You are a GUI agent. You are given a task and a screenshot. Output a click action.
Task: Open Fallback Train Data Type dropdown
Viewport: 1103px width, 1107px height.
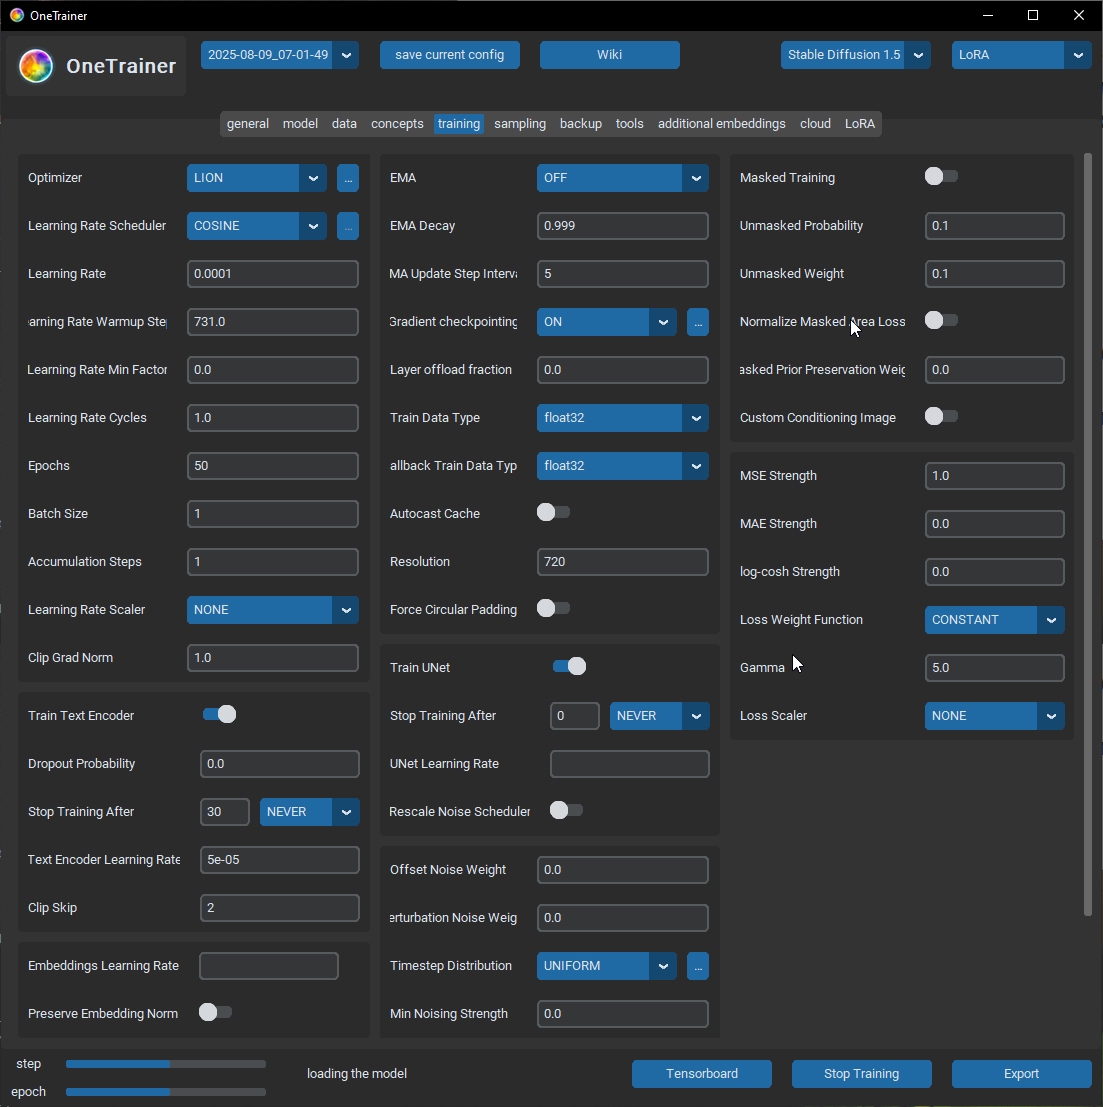622,466
